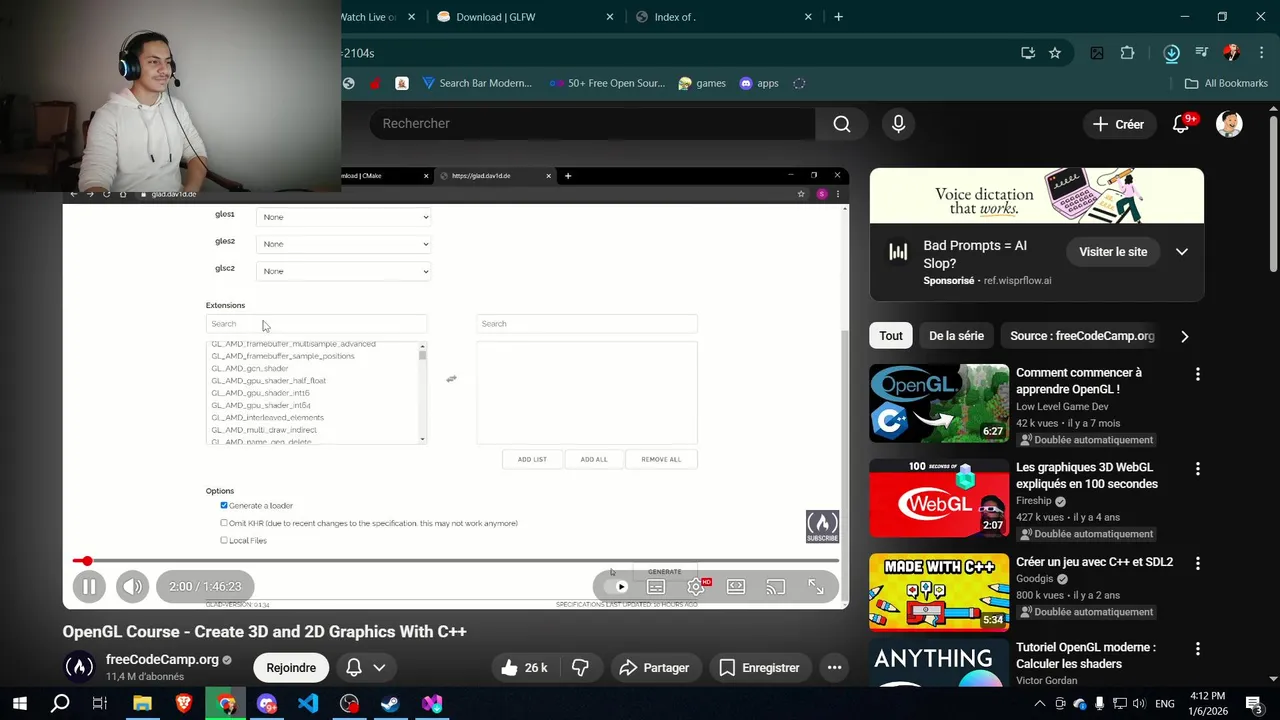Pause the YouTube video
The height and width of the screenshot is (720, 1280).
coord(89,587)
